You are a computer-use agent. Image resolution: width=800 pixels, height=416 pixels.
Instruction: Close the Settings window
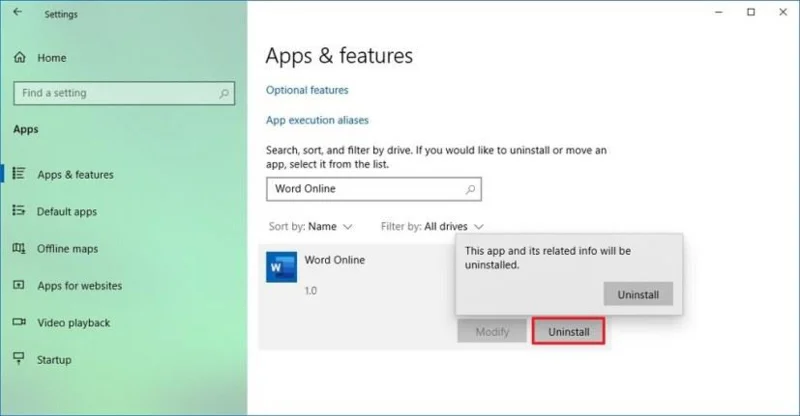(783, 12)
